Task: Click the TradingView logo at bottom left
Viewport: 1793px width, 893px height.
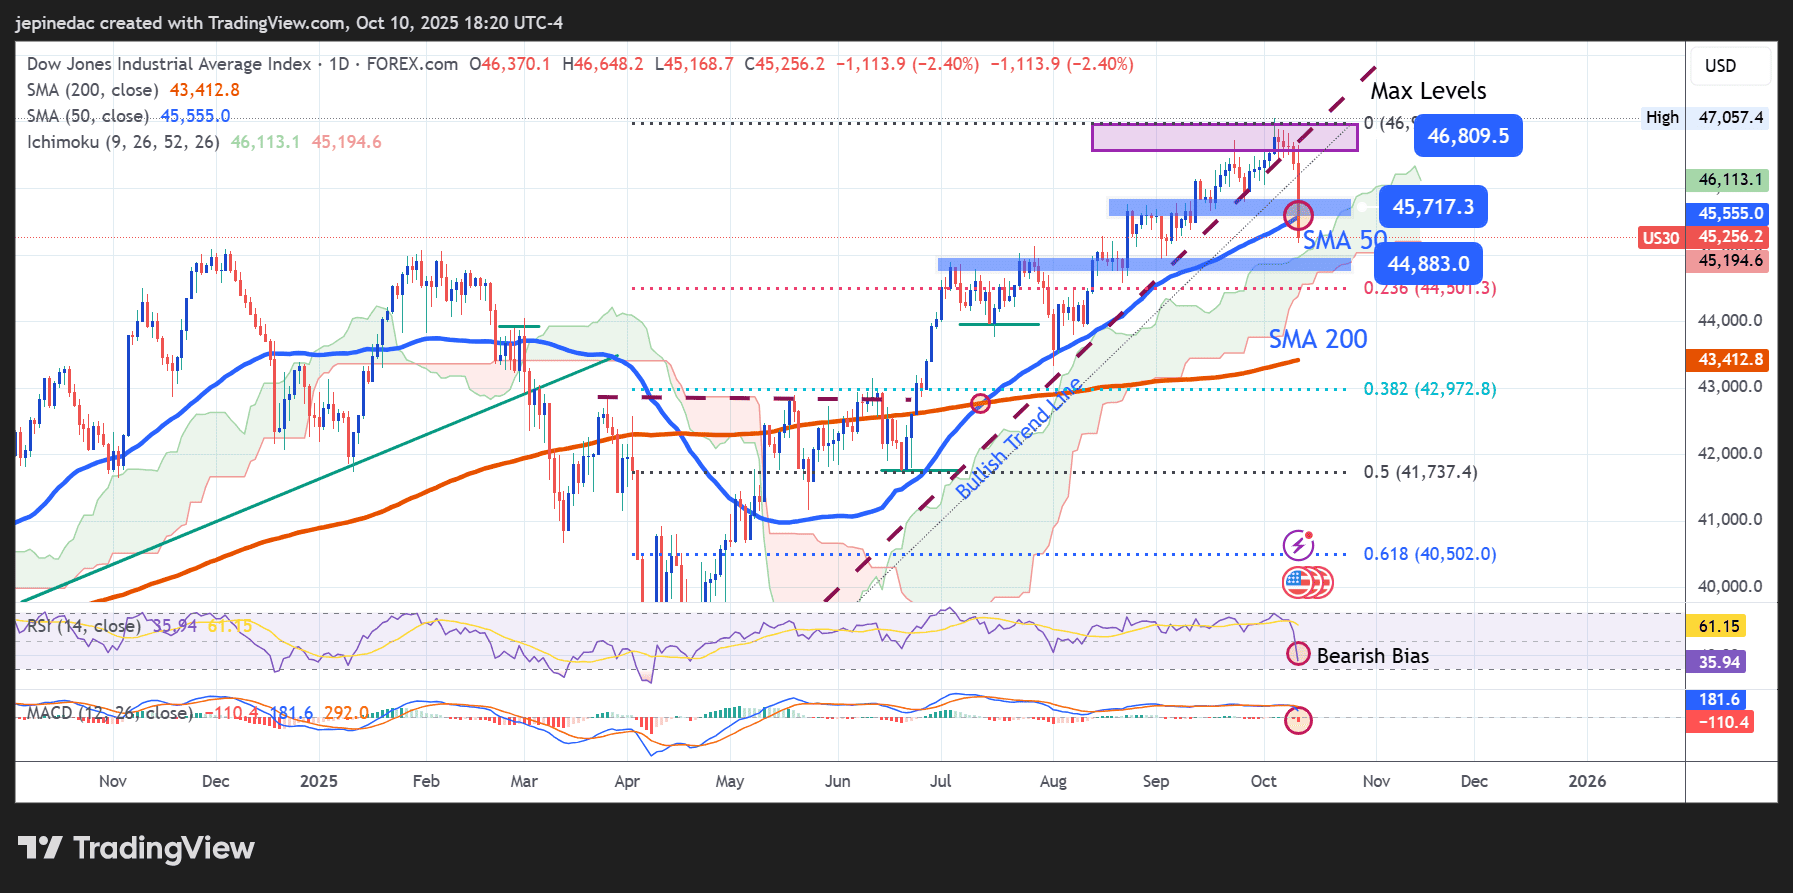Action: point(136,849)
